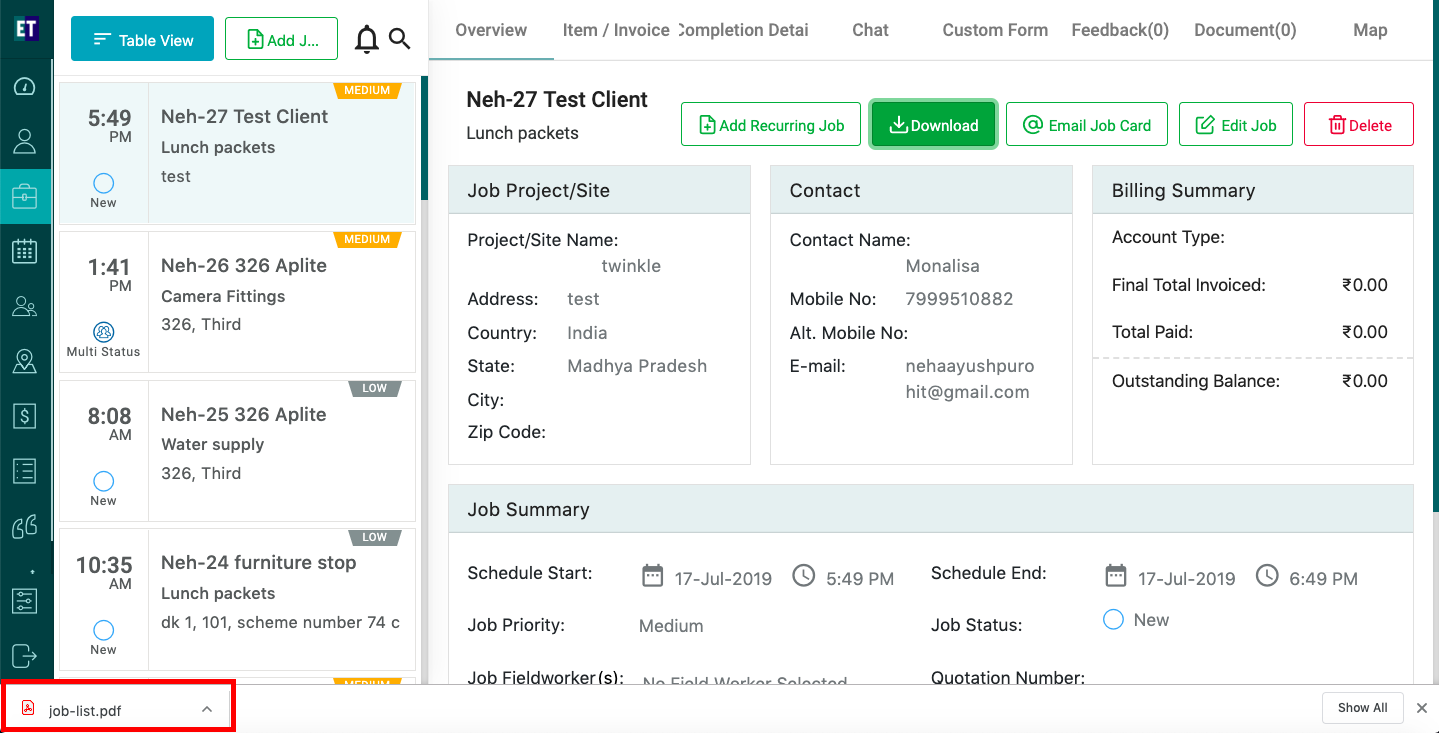Viewport: 1439px width, 733px height.
Task: Open the Map tab
Action: (1370, 30)
